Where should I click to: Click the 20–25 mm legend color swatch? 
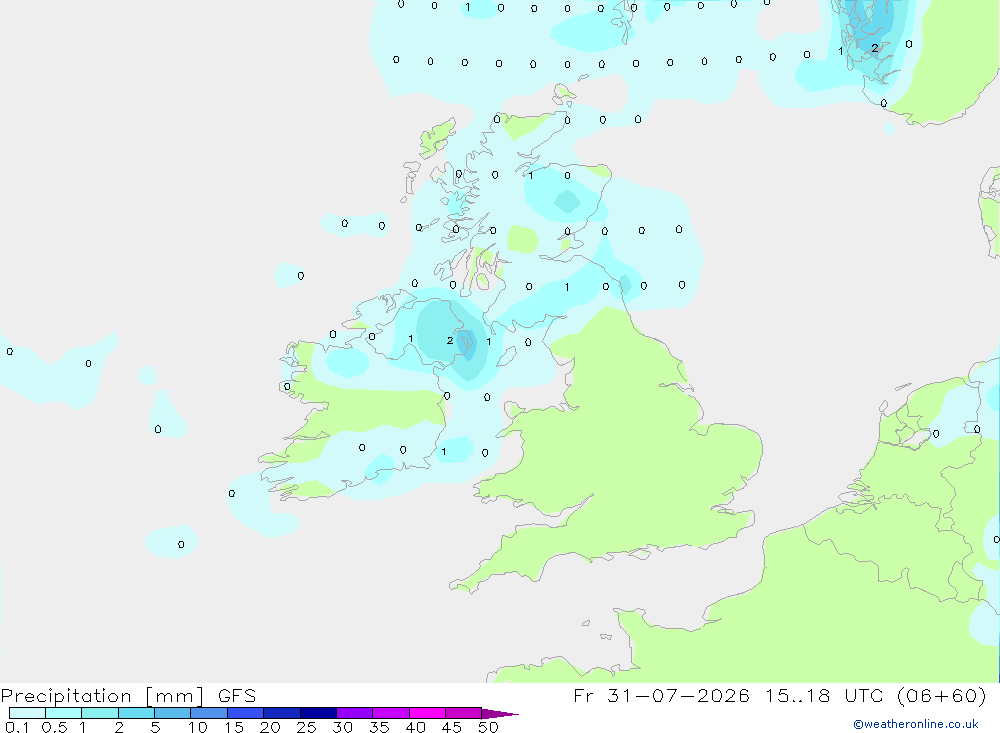(282, 713)
